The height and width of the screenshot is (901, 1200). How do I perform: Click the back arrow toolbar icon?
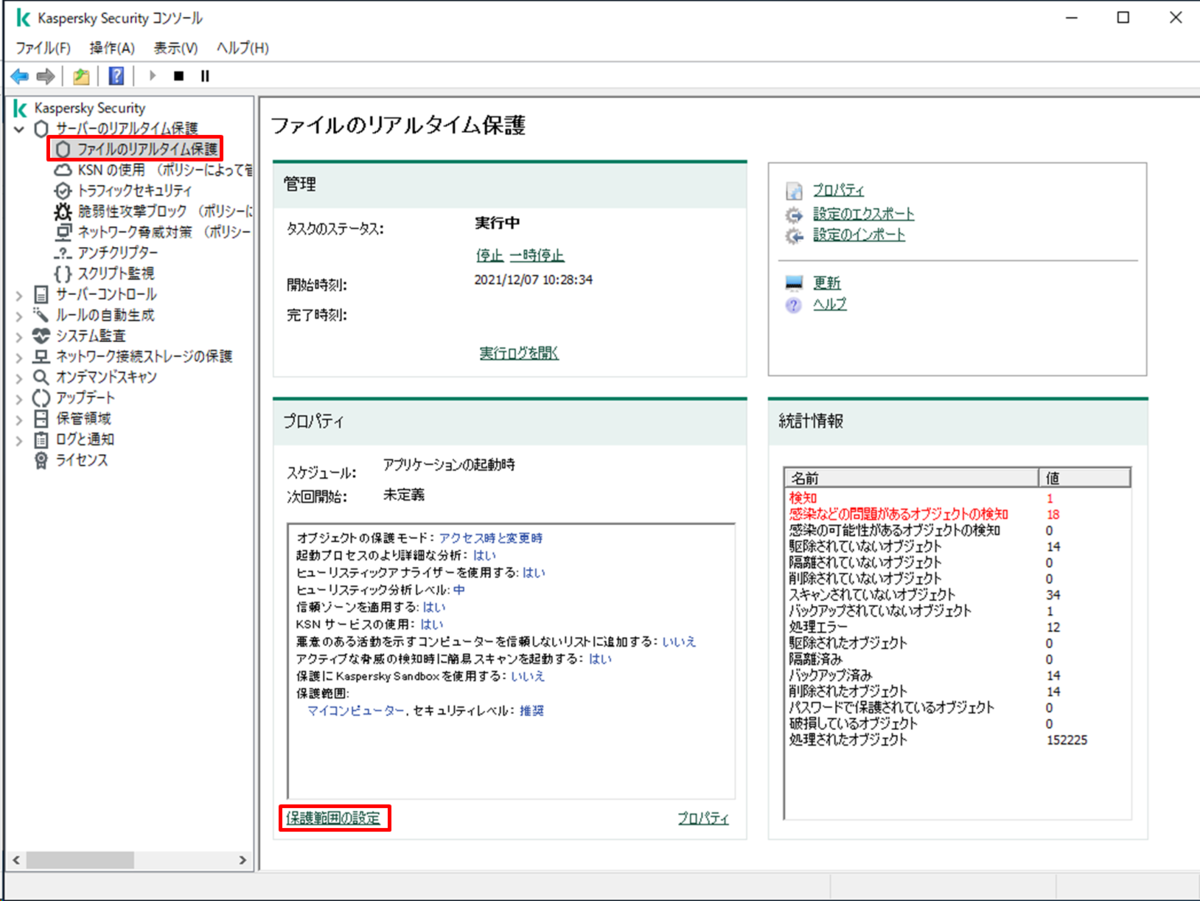point(19,76)
